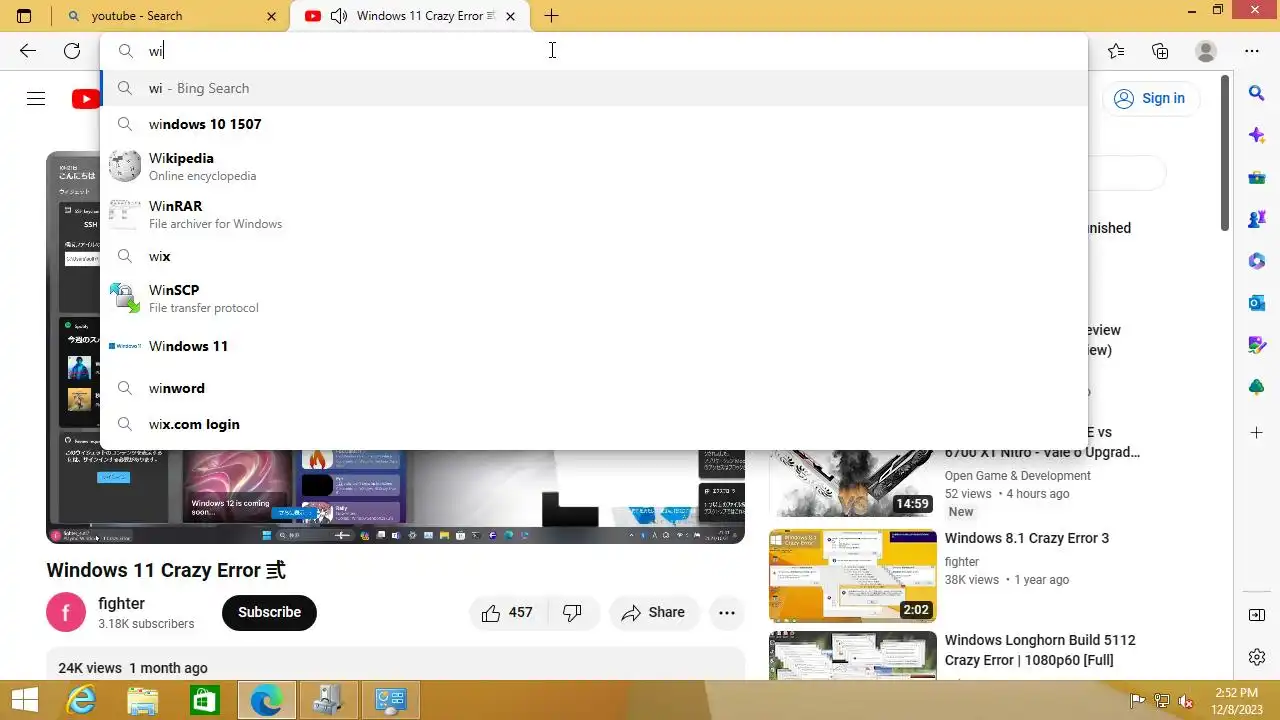Open the YouTube hamburger menu
The image size is (1280, 720).
(36, 98)
